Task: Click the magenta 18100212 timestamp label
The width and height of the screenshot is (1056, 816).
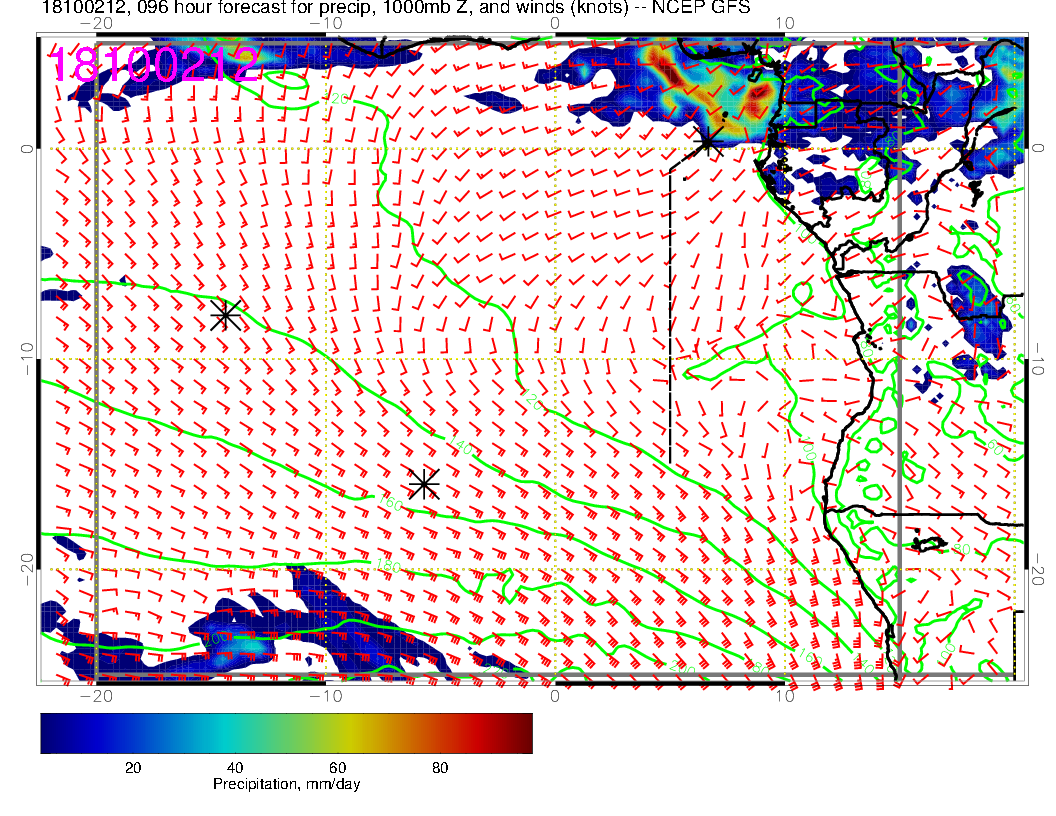Action: tap(154, 65)
